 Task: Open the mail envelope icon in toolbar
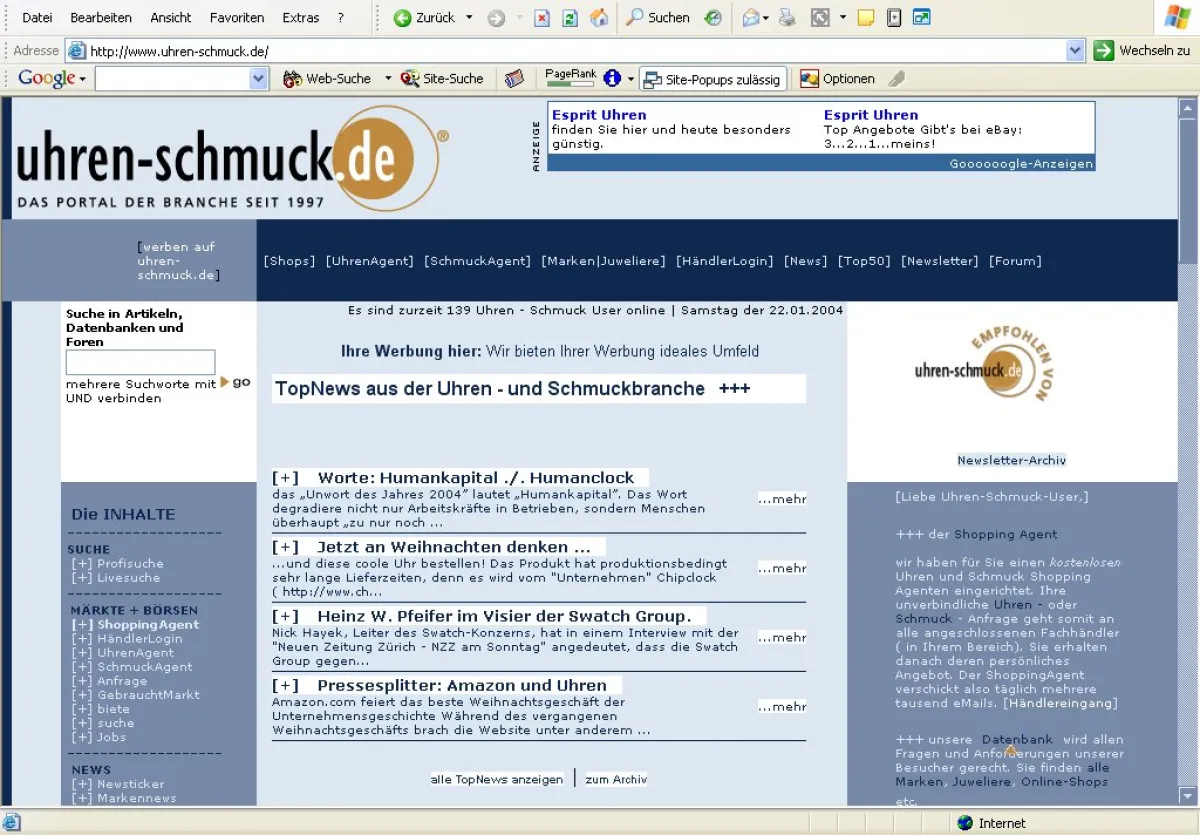750,18
